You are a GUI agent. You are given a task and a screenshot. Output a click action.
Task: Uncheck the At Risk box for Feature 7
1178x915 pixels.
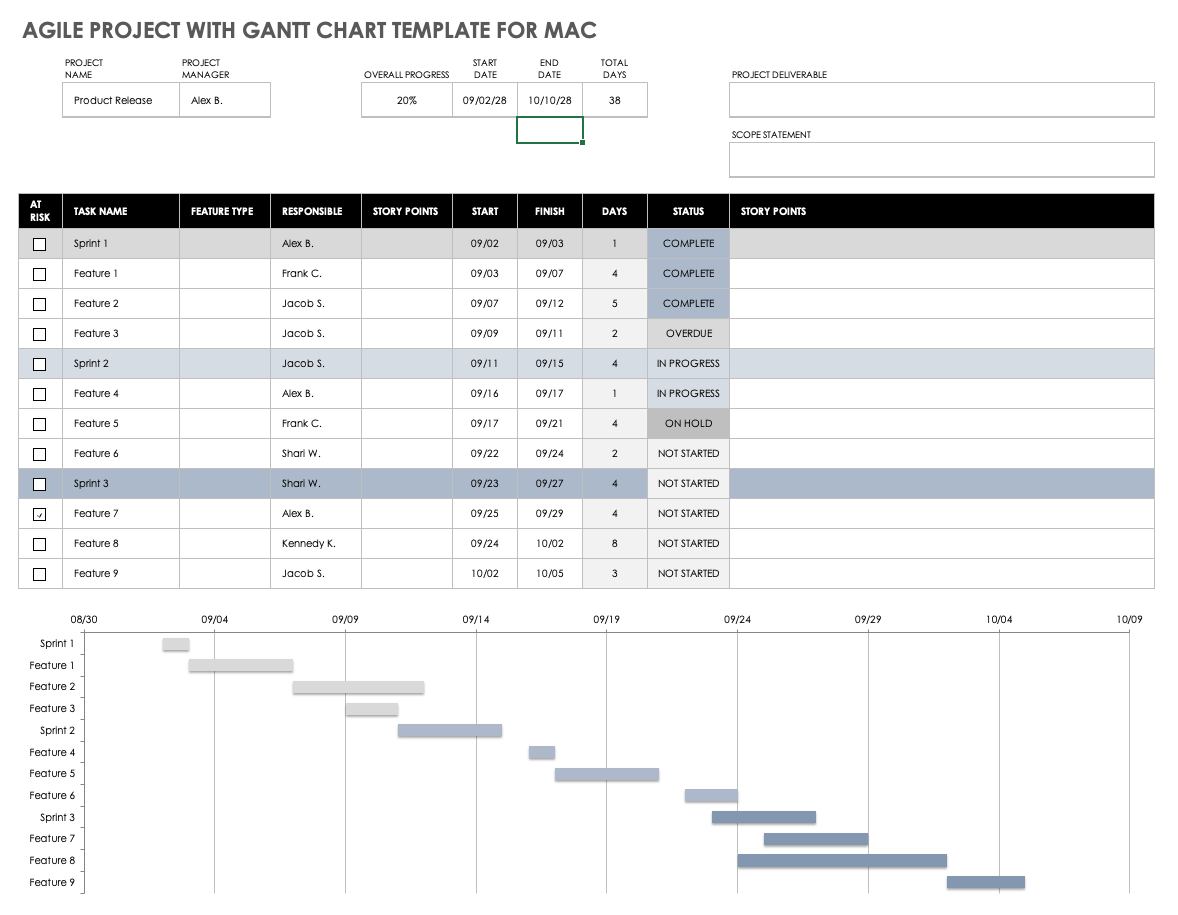40,514
